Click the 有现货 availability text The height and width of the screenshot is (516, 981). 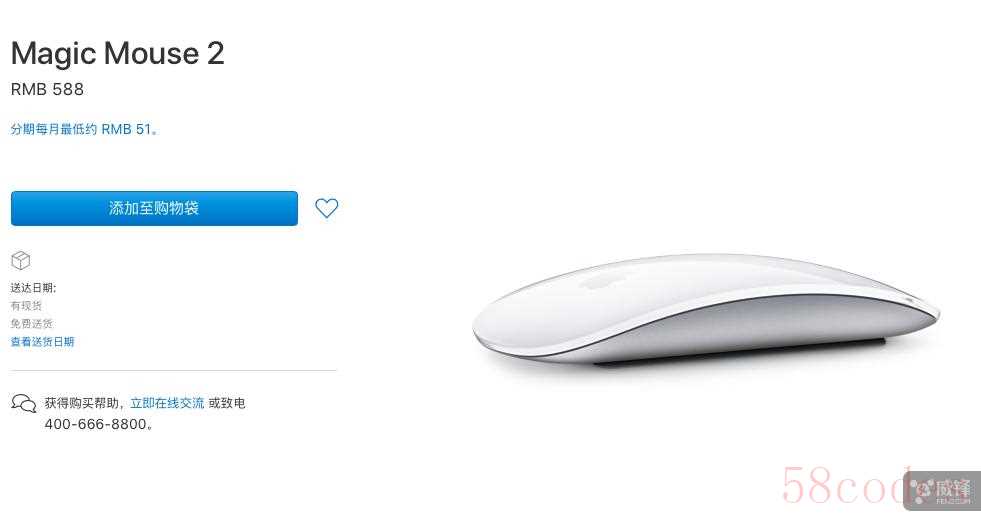(26, 306)
